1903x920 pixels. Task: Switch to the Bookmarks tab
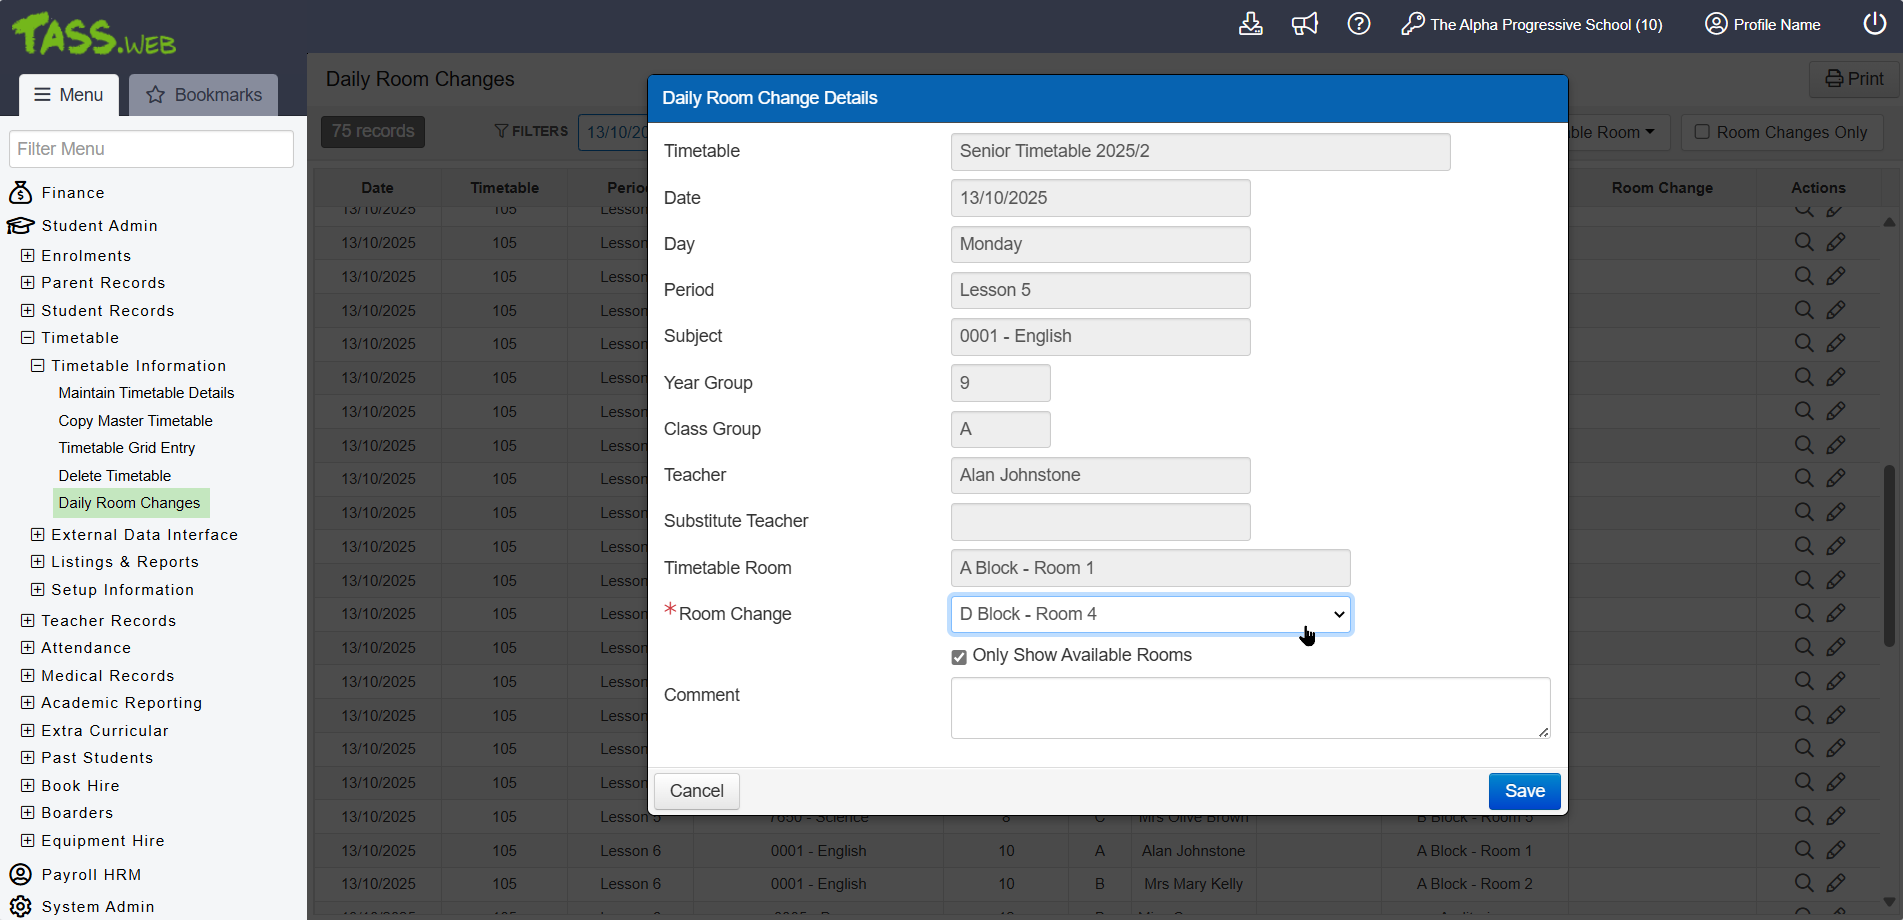click(204, 95)
